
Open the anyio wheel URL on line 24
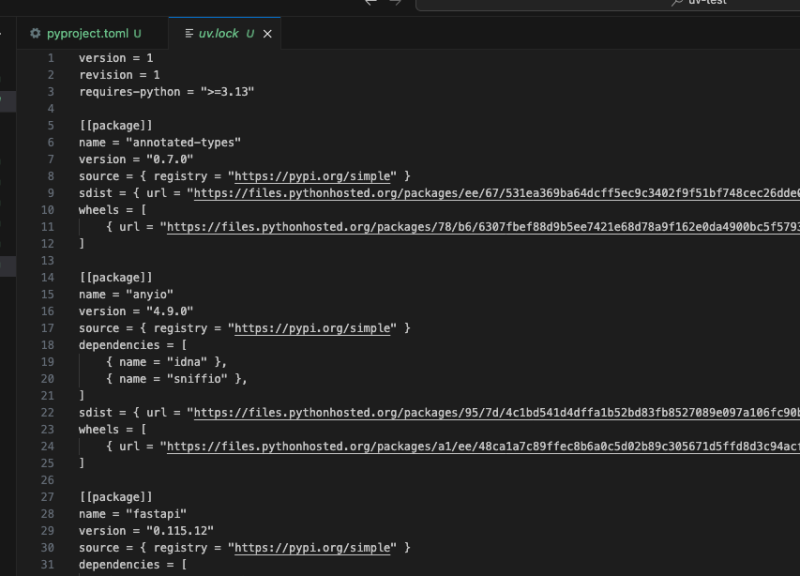click(482, 447)
